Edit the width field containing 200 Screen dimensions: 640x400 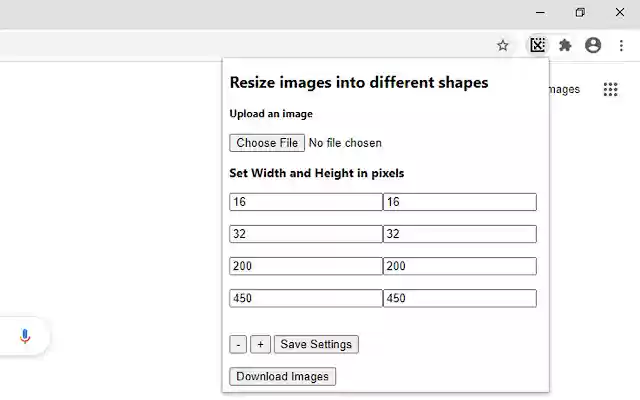coord(306,266)
